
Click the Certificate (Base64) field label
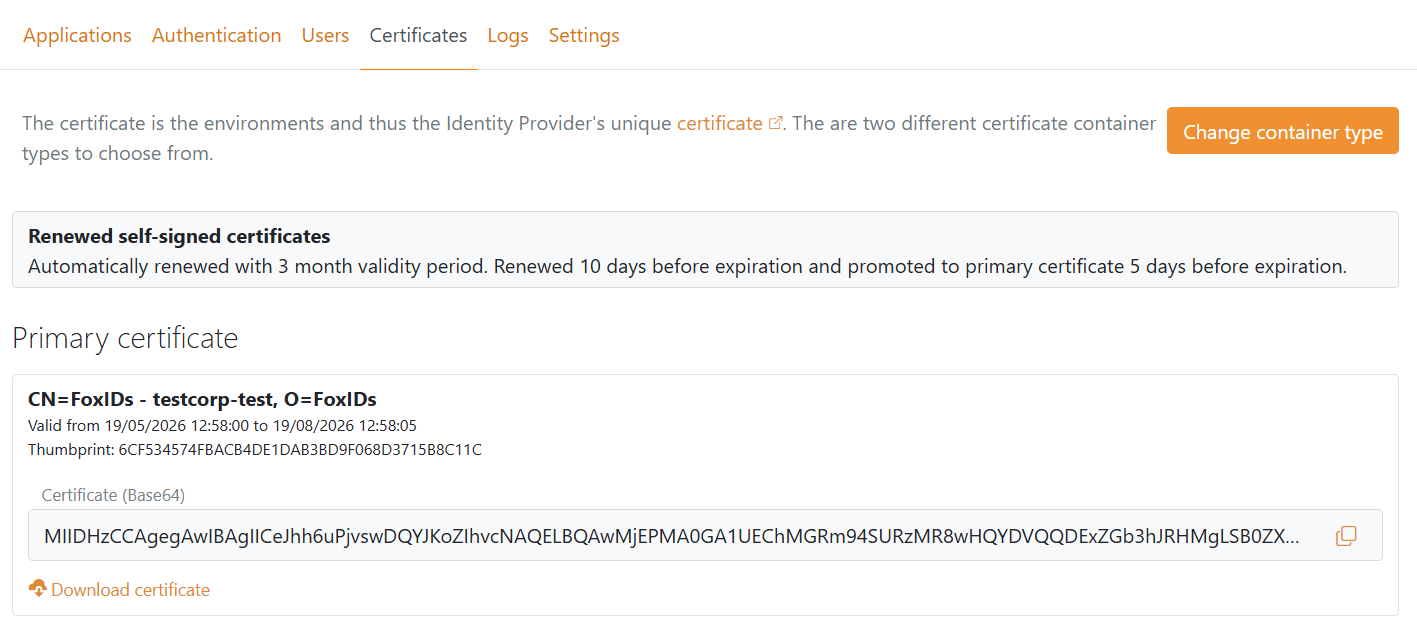click(113, 495)
